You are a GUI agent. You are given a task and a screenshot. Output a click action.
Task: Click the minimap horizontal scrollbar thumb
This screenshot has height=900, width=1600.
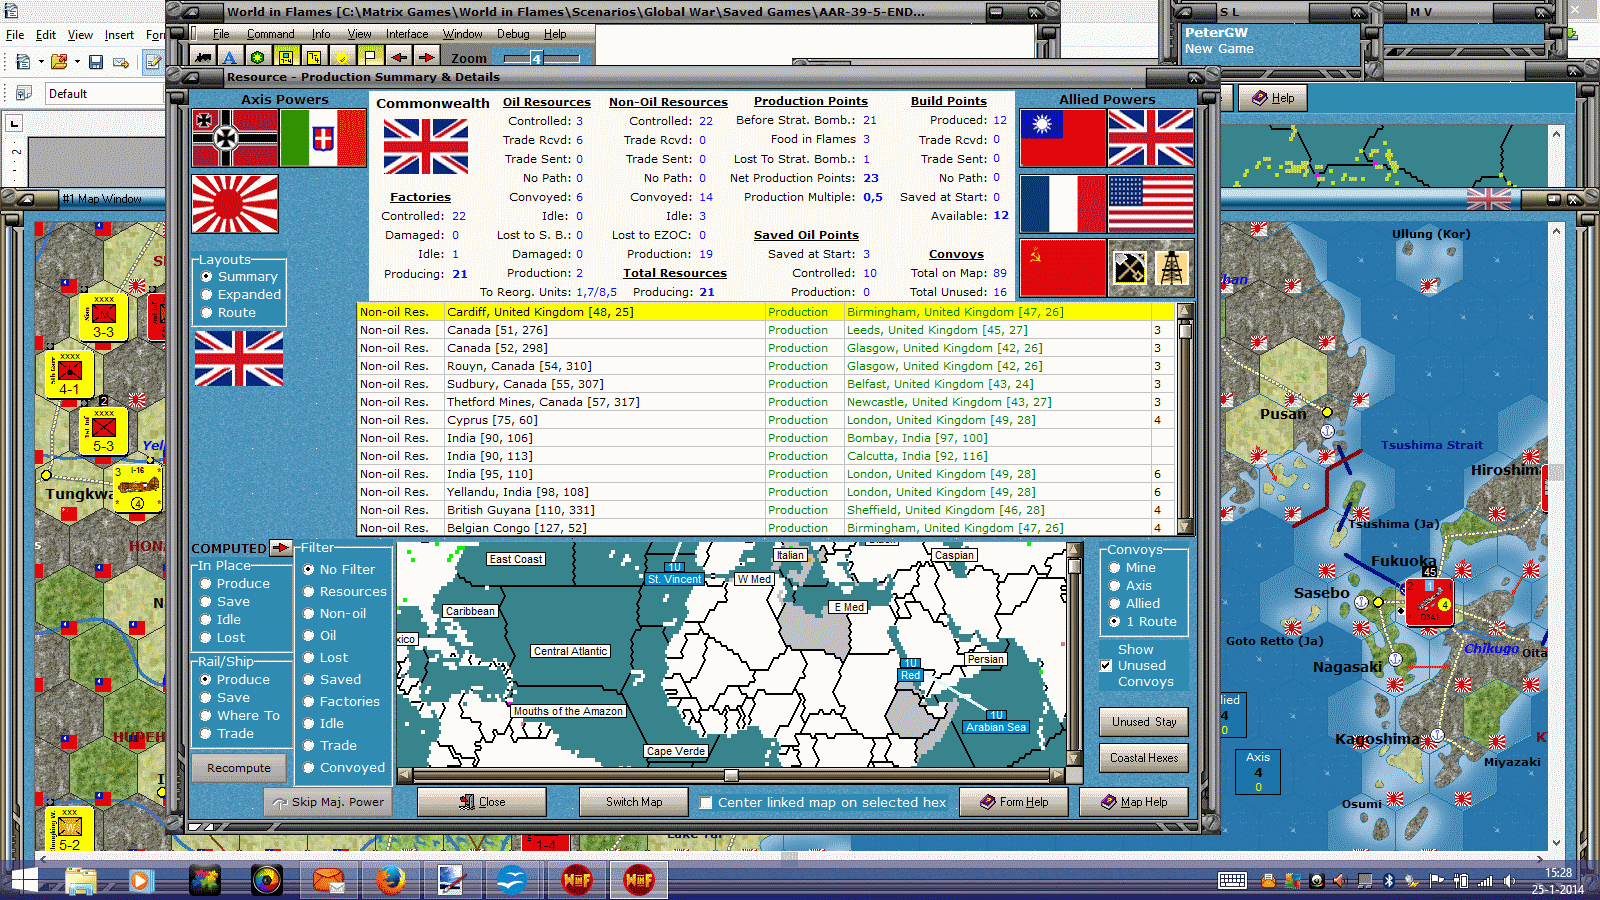tap(731, 775)
